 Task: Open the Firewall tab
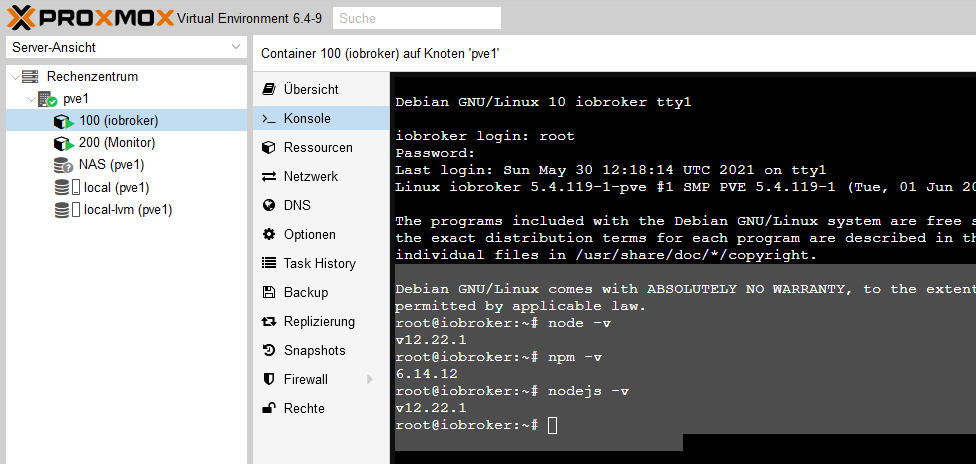[321, 379]
